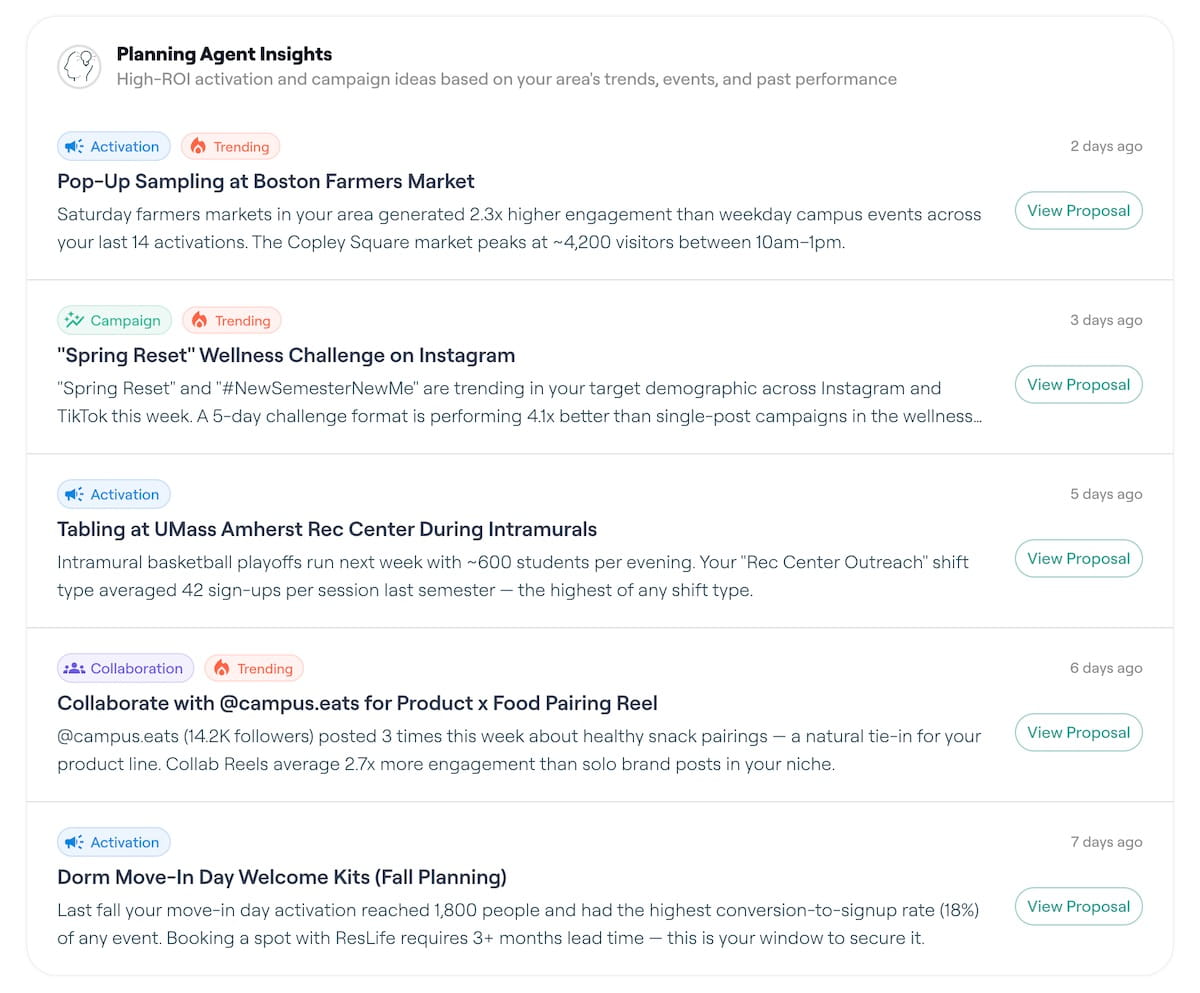Open Pop-Up Sampling at Boston Farmers Market title

tap(266, 182)
